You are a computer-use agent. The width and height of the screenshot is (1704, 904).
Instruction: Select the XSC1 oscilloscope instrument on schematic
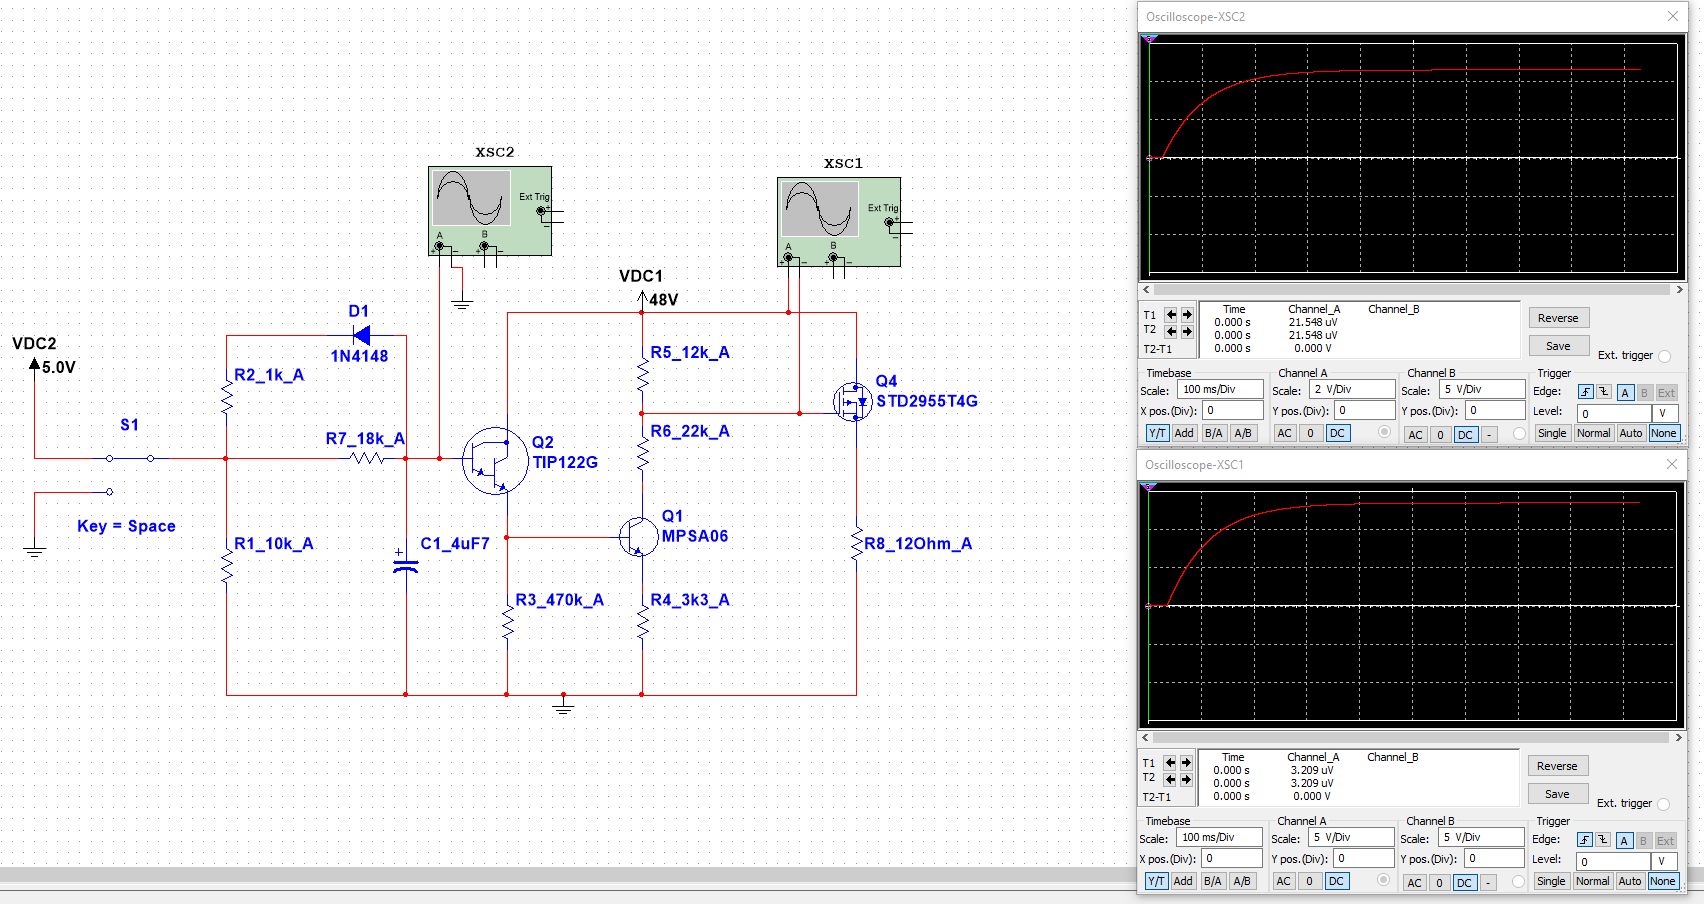838,221
